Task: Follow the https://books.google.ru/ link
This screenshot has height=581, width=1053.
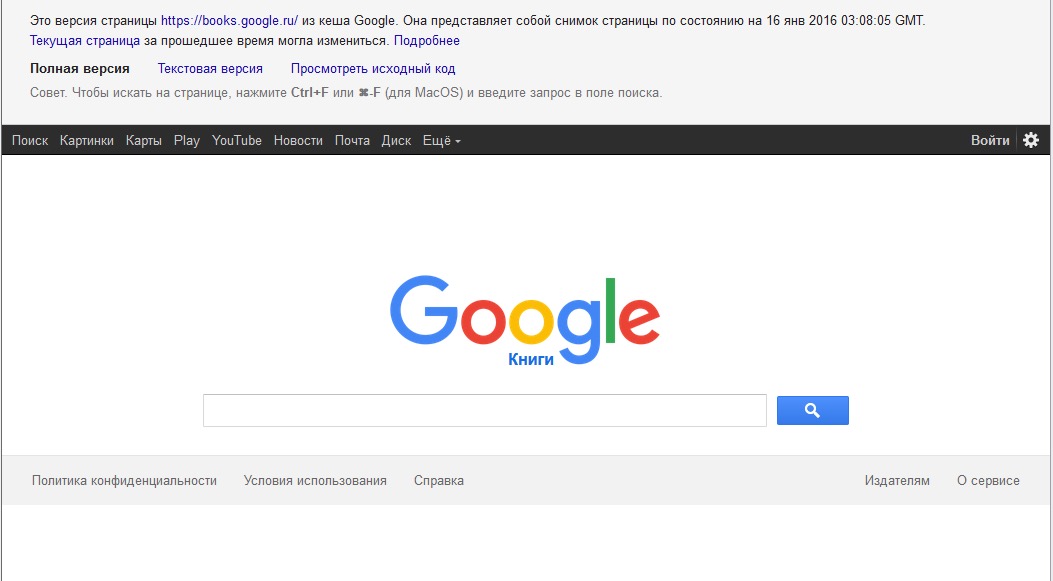Action: point(229,21)
